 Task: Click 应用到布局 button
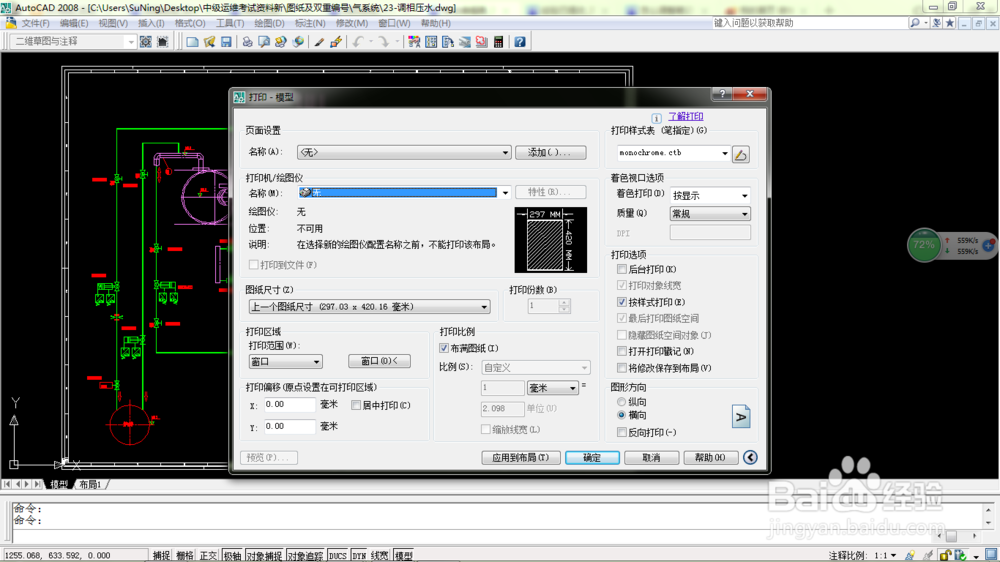(520, 457)
